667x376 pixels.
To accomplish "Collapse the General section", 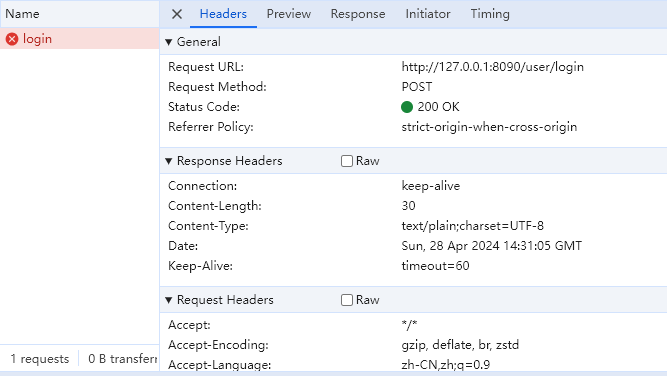I will [169, 42].
